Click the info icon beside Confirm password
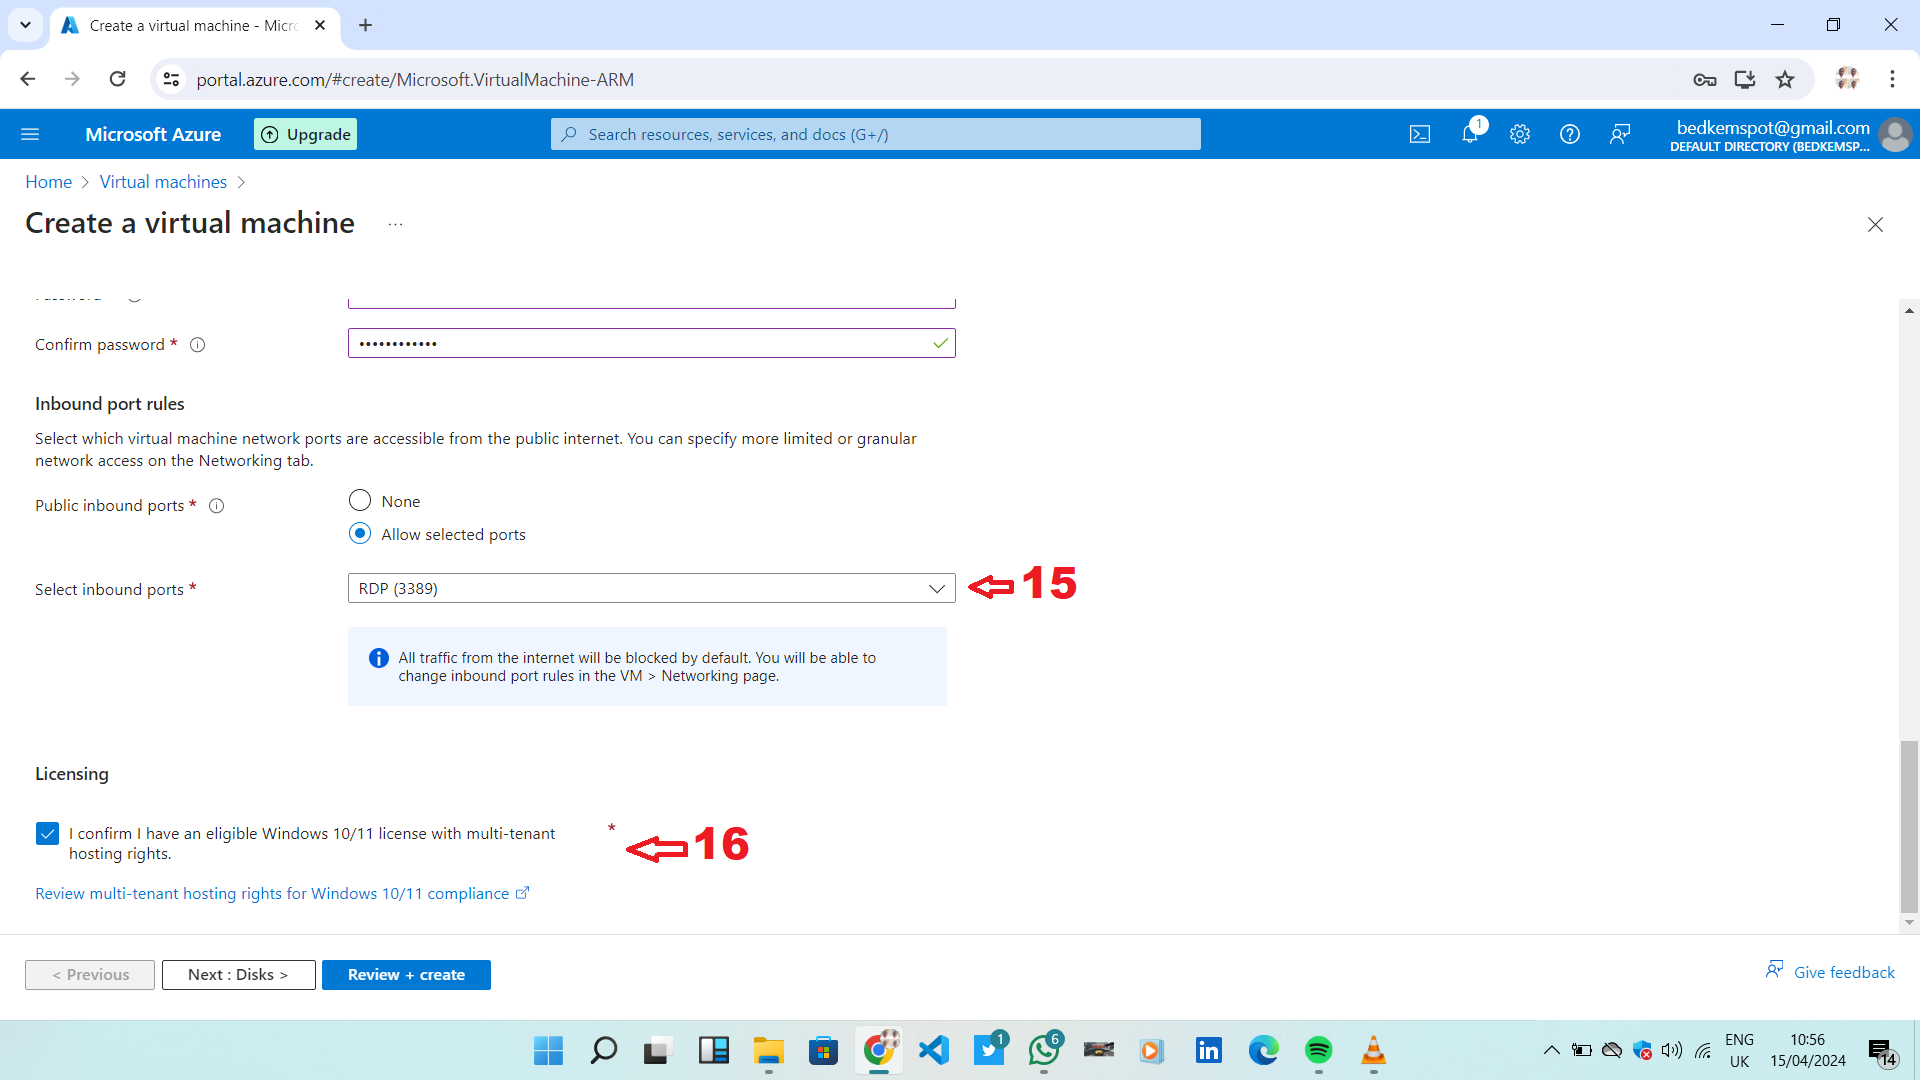 point(198,345)
